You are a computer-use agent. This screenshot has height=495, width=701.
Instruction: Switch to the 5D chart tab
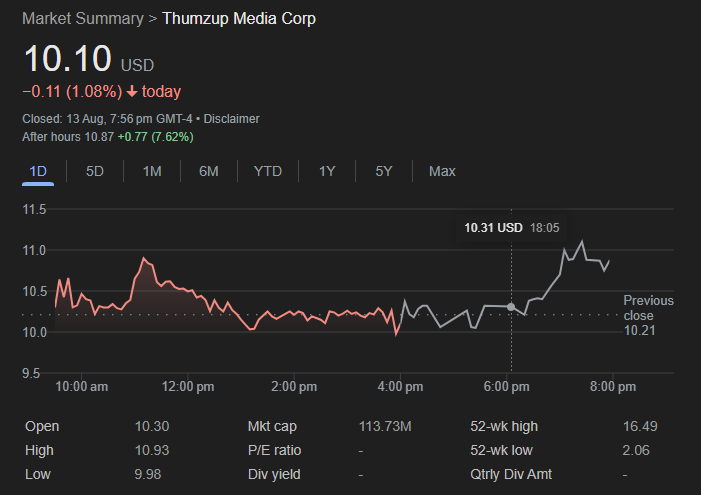[x=95, y=171]
